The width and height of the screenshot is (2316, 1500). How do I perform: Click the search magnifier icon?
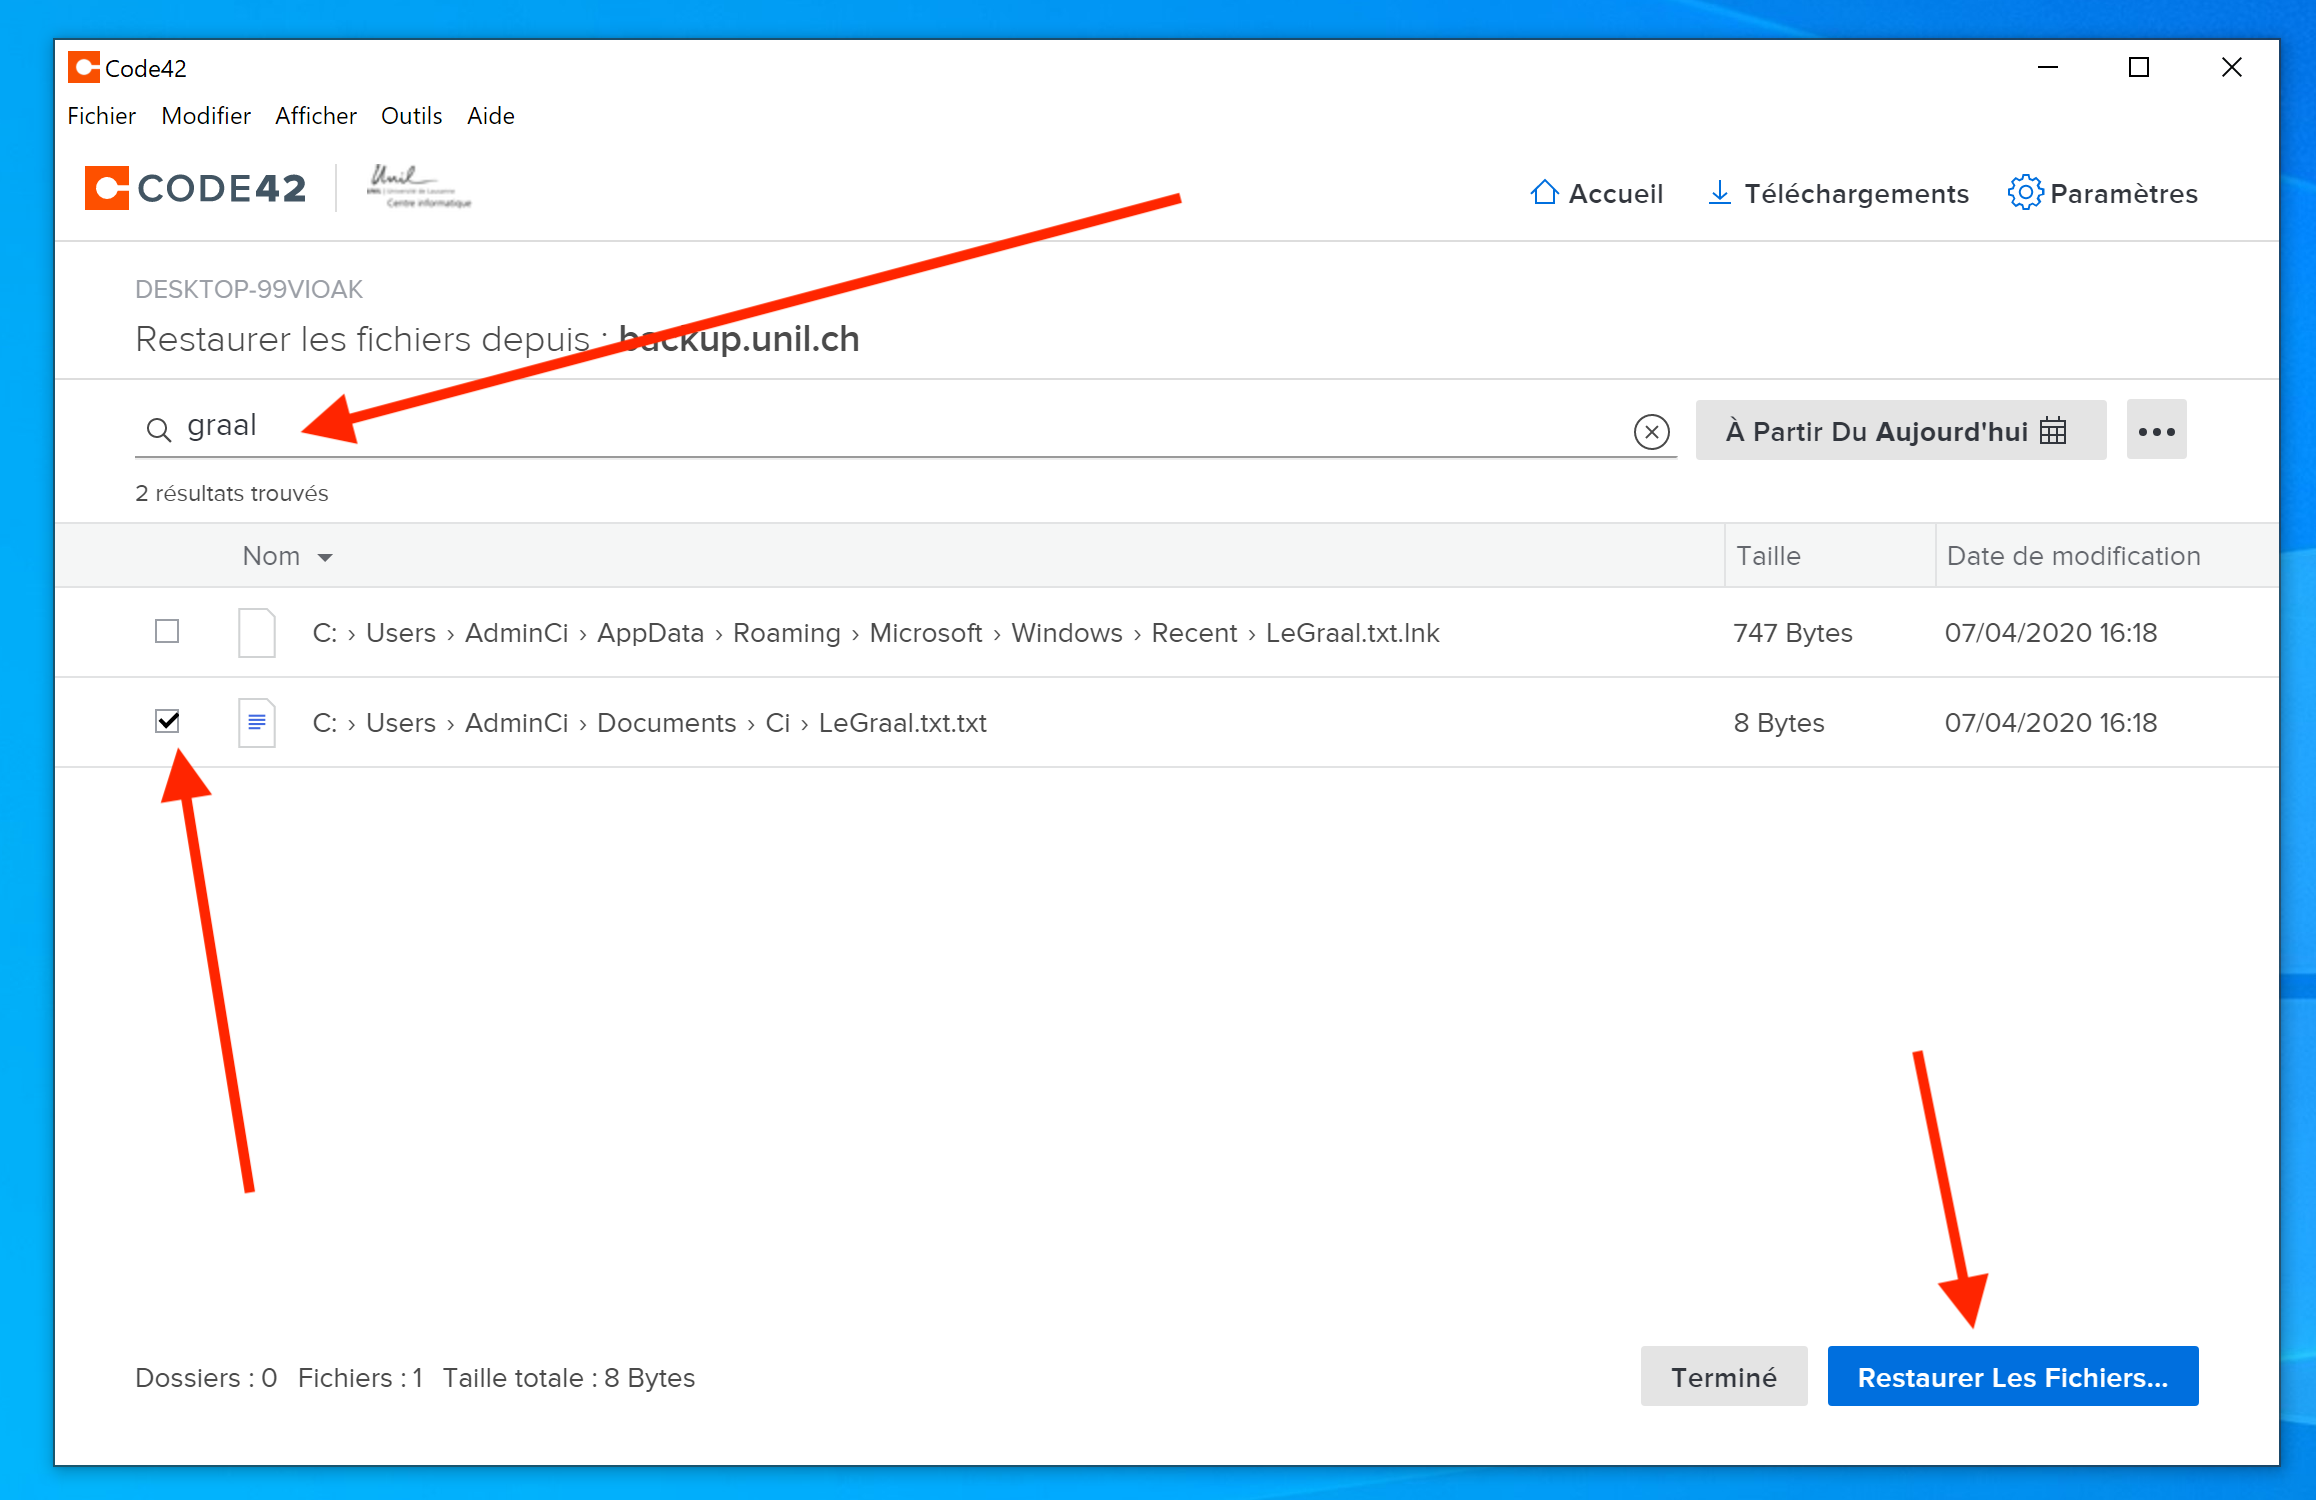pyautogui.click(x=158, y=429)
